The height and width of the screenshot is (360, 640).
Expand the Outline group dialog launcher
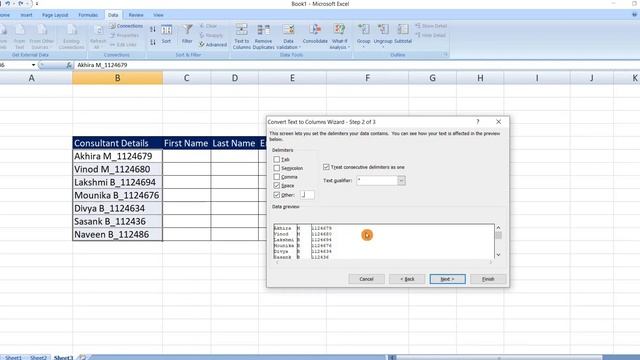click(446, 54)
